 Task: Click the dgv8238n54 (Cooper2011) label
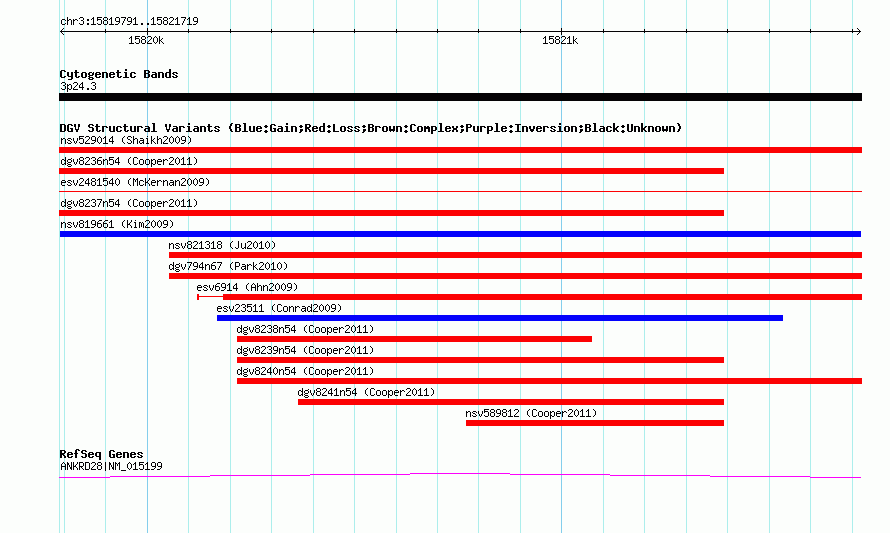(x=305, y=329)
